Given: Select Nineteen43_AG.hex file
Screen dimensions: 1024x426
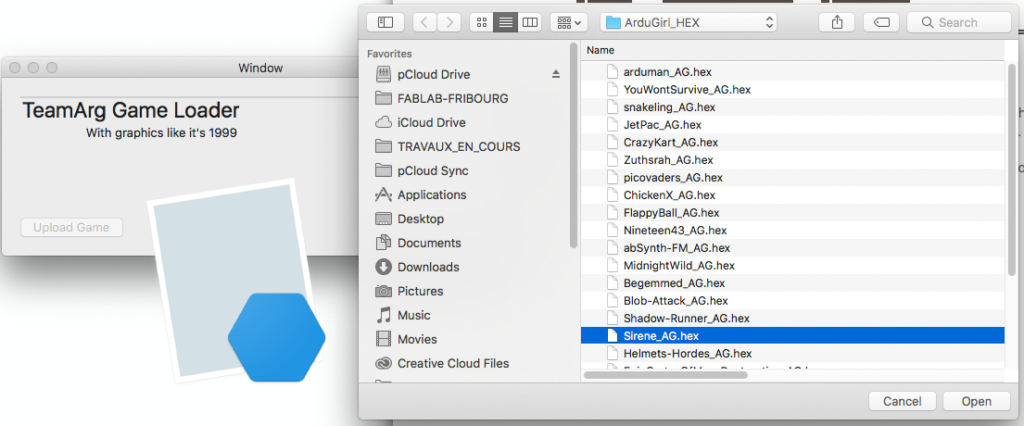Looking at the screenshot, I should pyautogui.click(x=792, y=231).
